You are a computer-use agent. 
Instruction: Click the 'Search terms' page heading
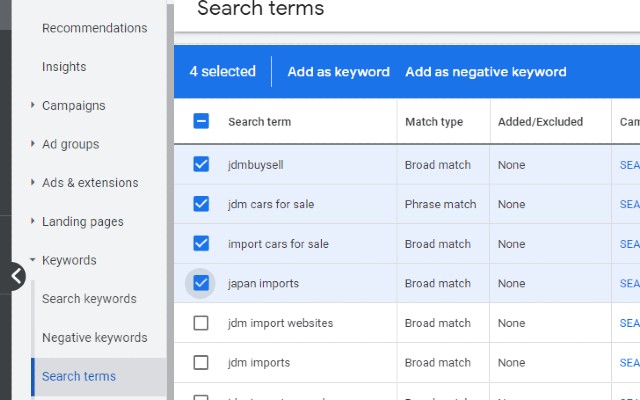[x=260, y=8]
